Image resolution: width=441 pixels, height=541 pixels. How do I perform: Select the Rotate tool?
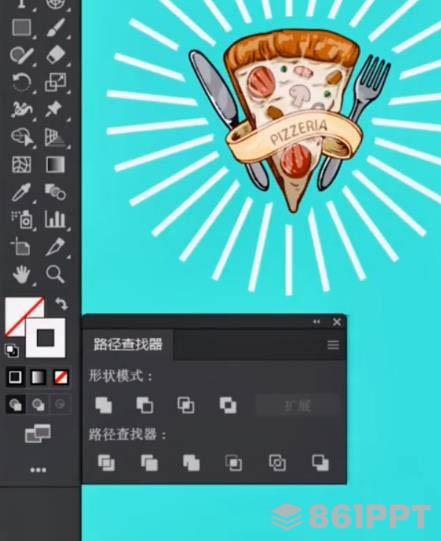click(x=22, y=82)
